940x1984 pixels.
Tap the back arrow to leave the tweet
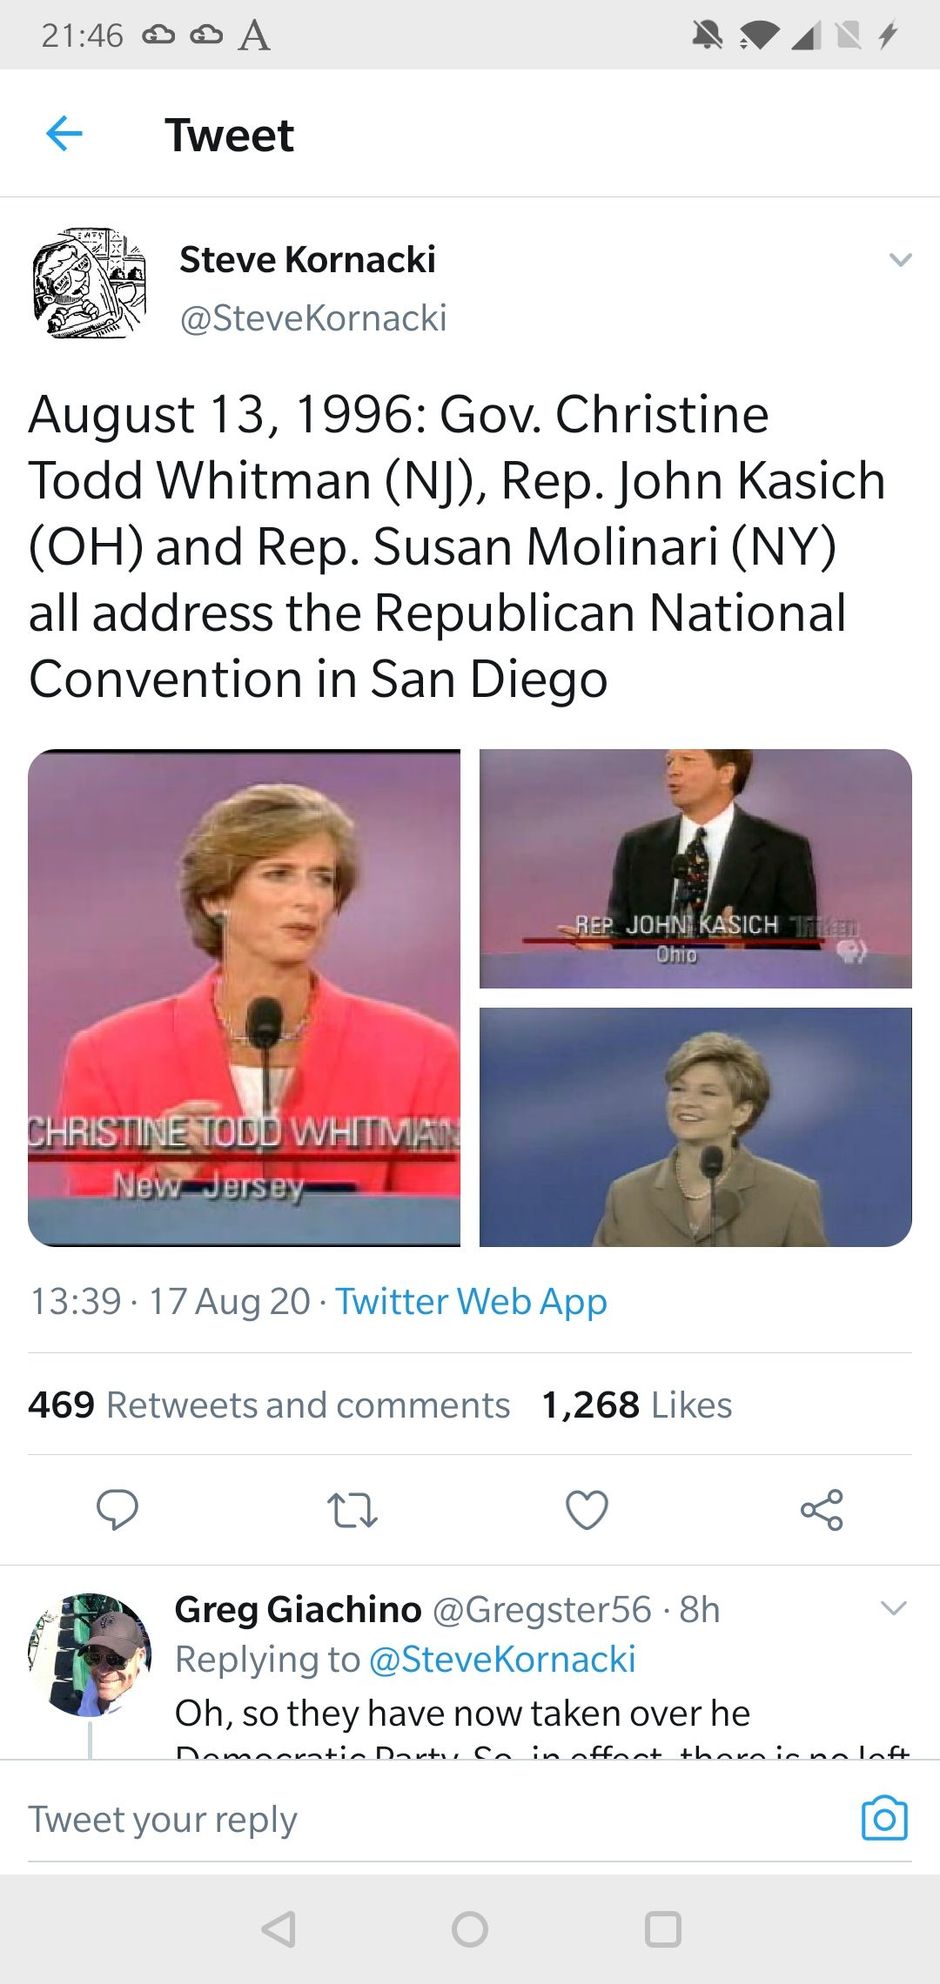[64, 133]
